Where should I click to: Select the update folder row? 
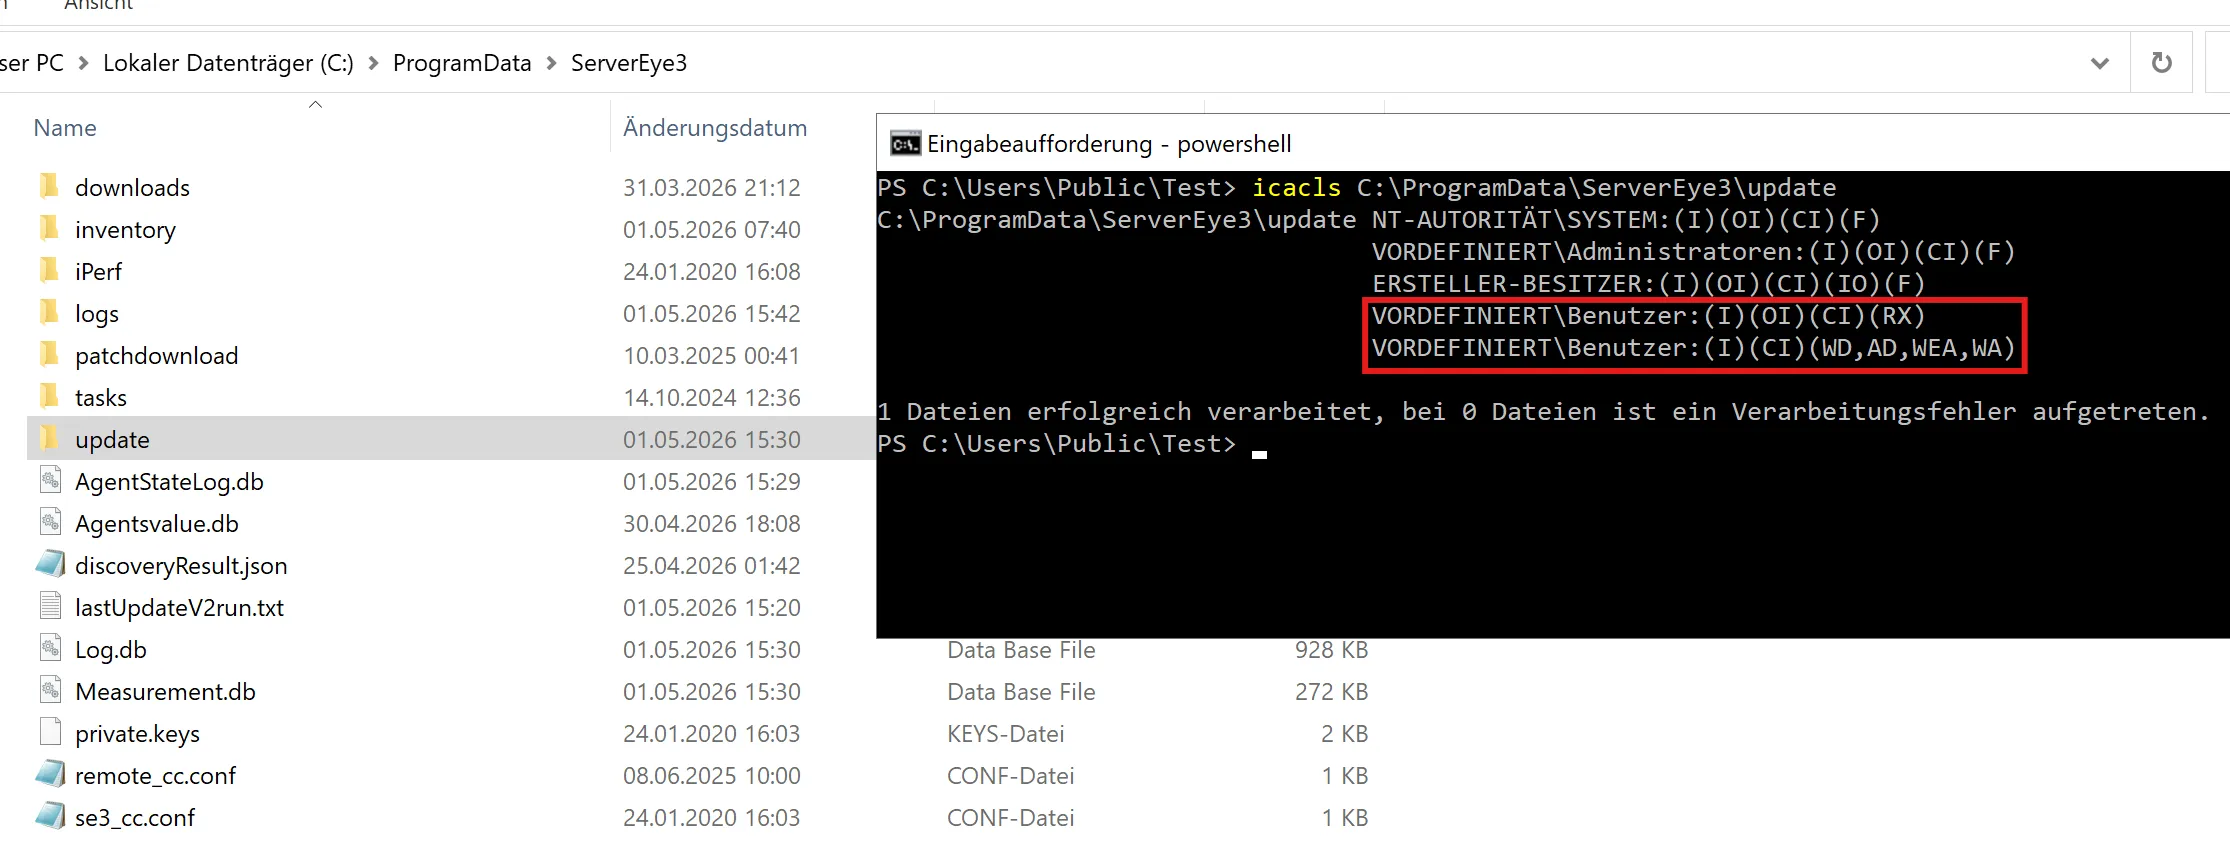click(451, 439)
